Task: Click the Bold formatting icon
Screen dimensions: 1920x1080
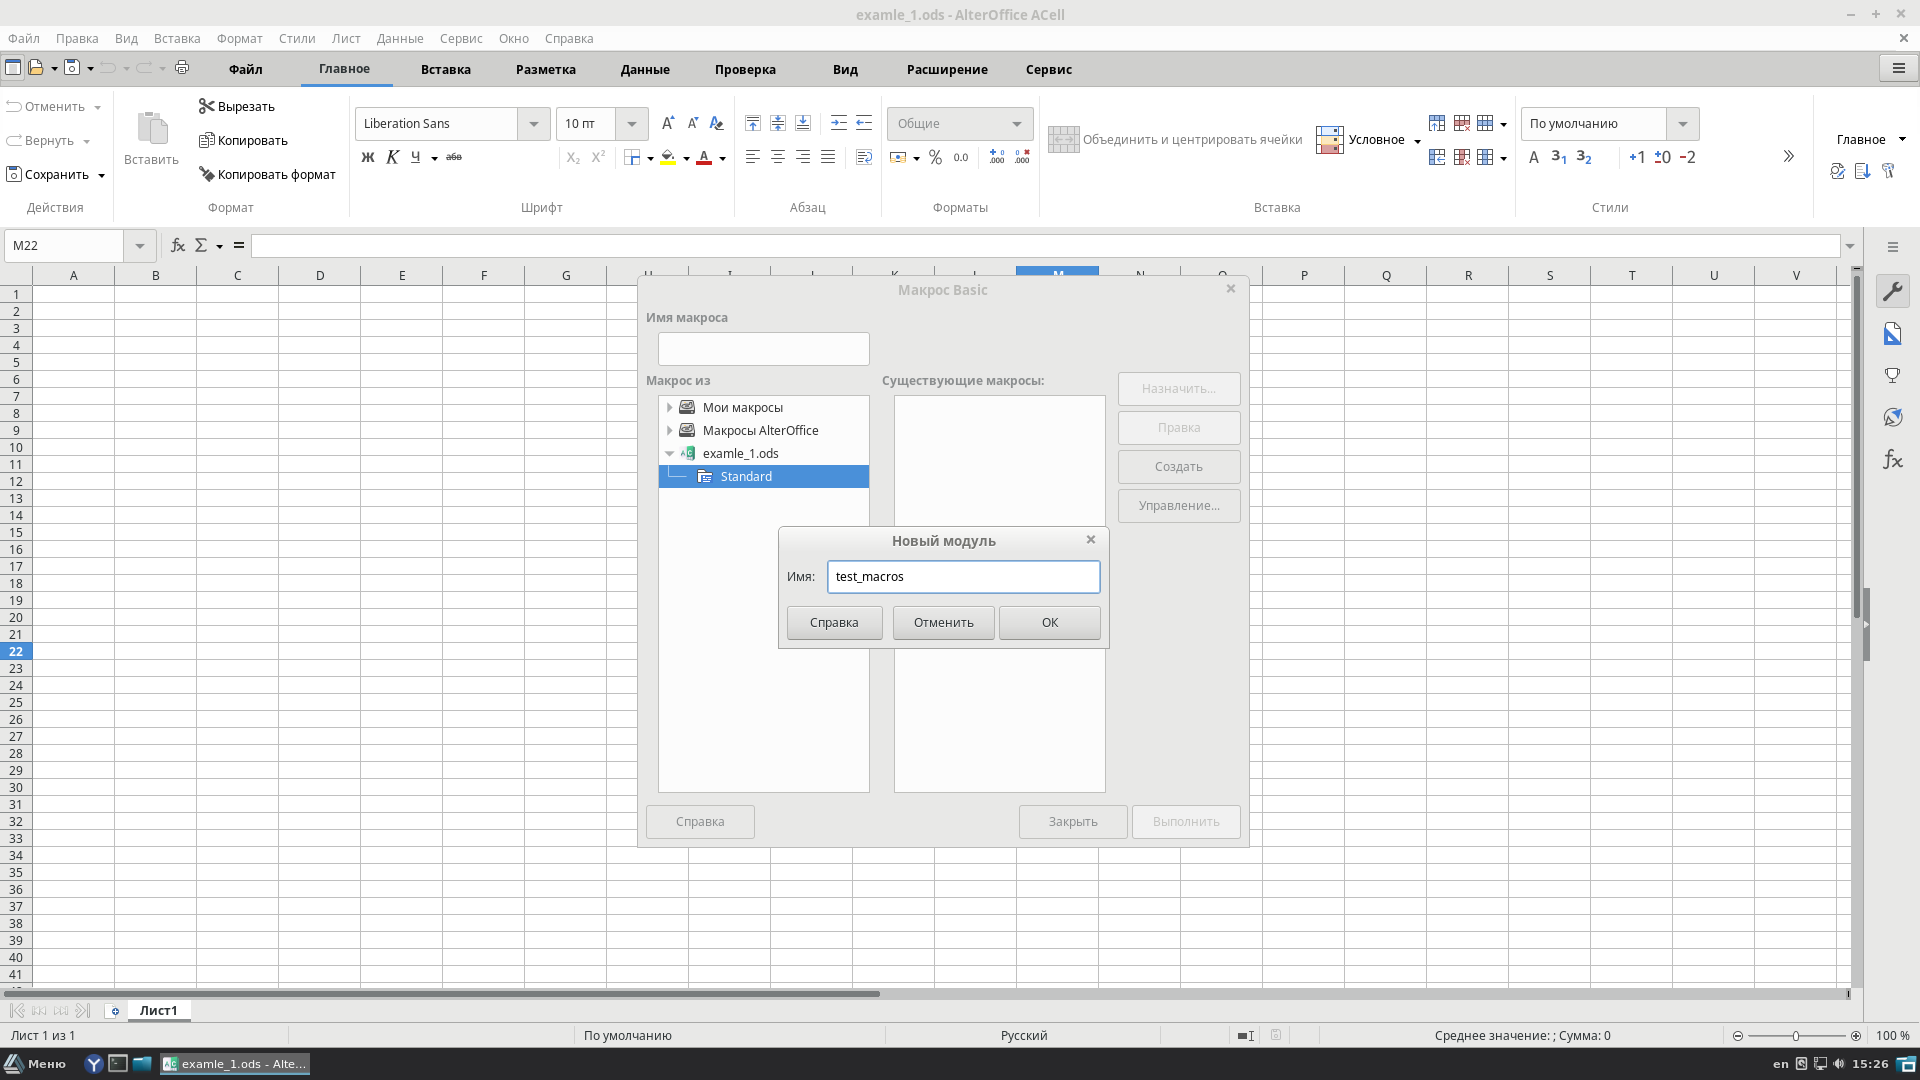Action: [371, 157]
